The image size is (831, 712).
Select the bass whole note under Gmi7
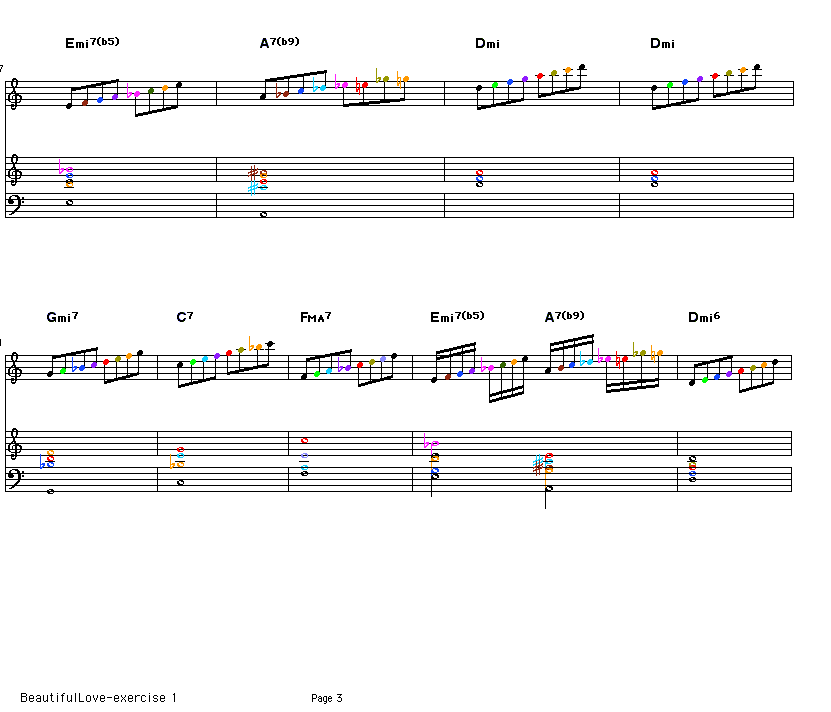50,490
